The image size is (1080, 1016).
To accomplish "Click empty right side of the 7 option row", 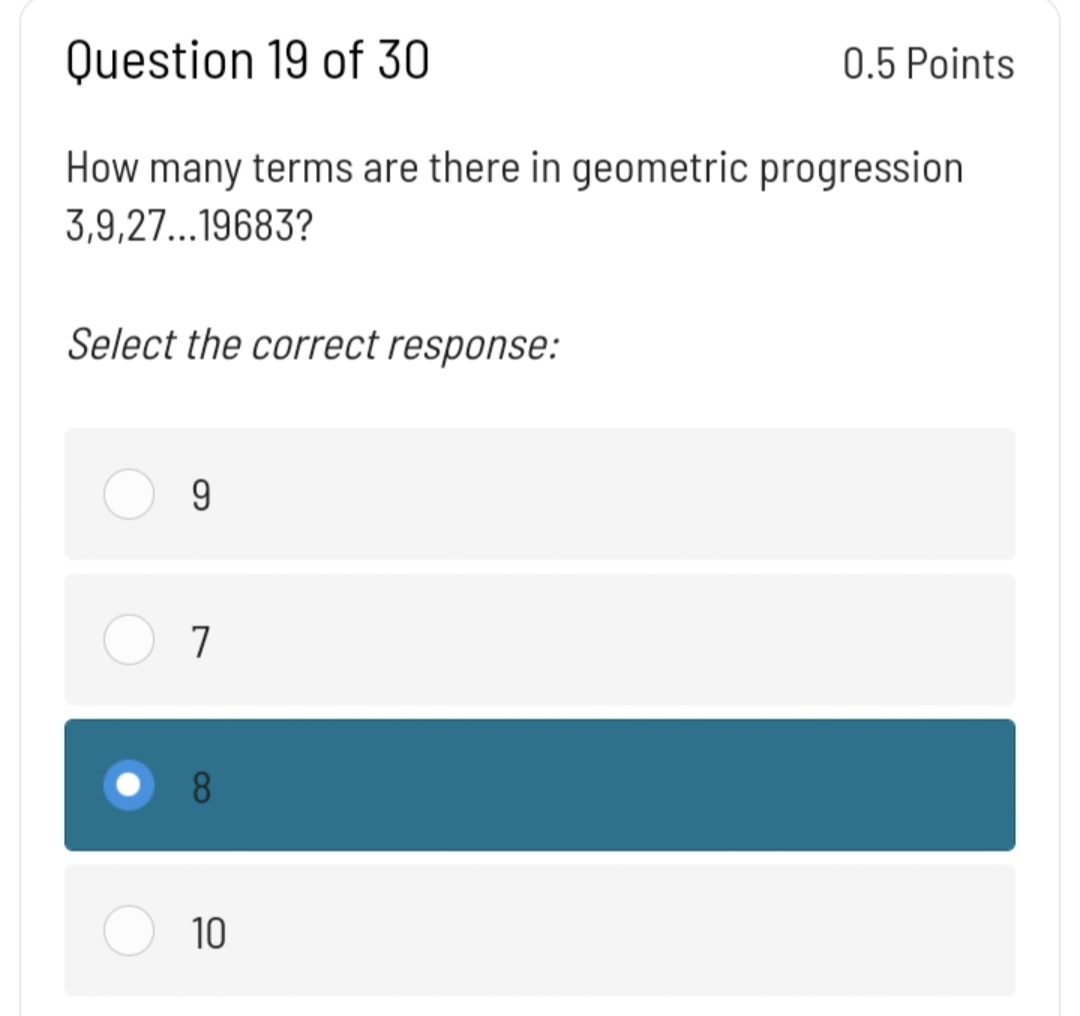I will 800,640.
